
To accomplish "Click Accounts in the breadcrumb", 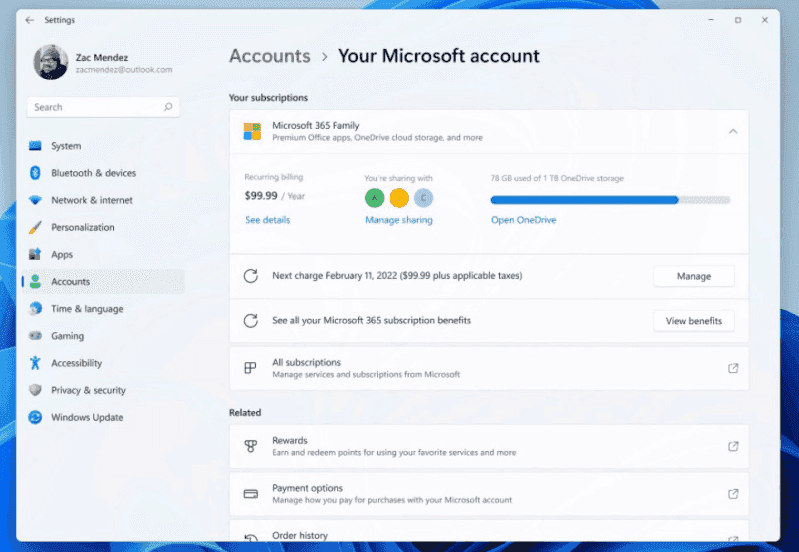I will (270, 56).
